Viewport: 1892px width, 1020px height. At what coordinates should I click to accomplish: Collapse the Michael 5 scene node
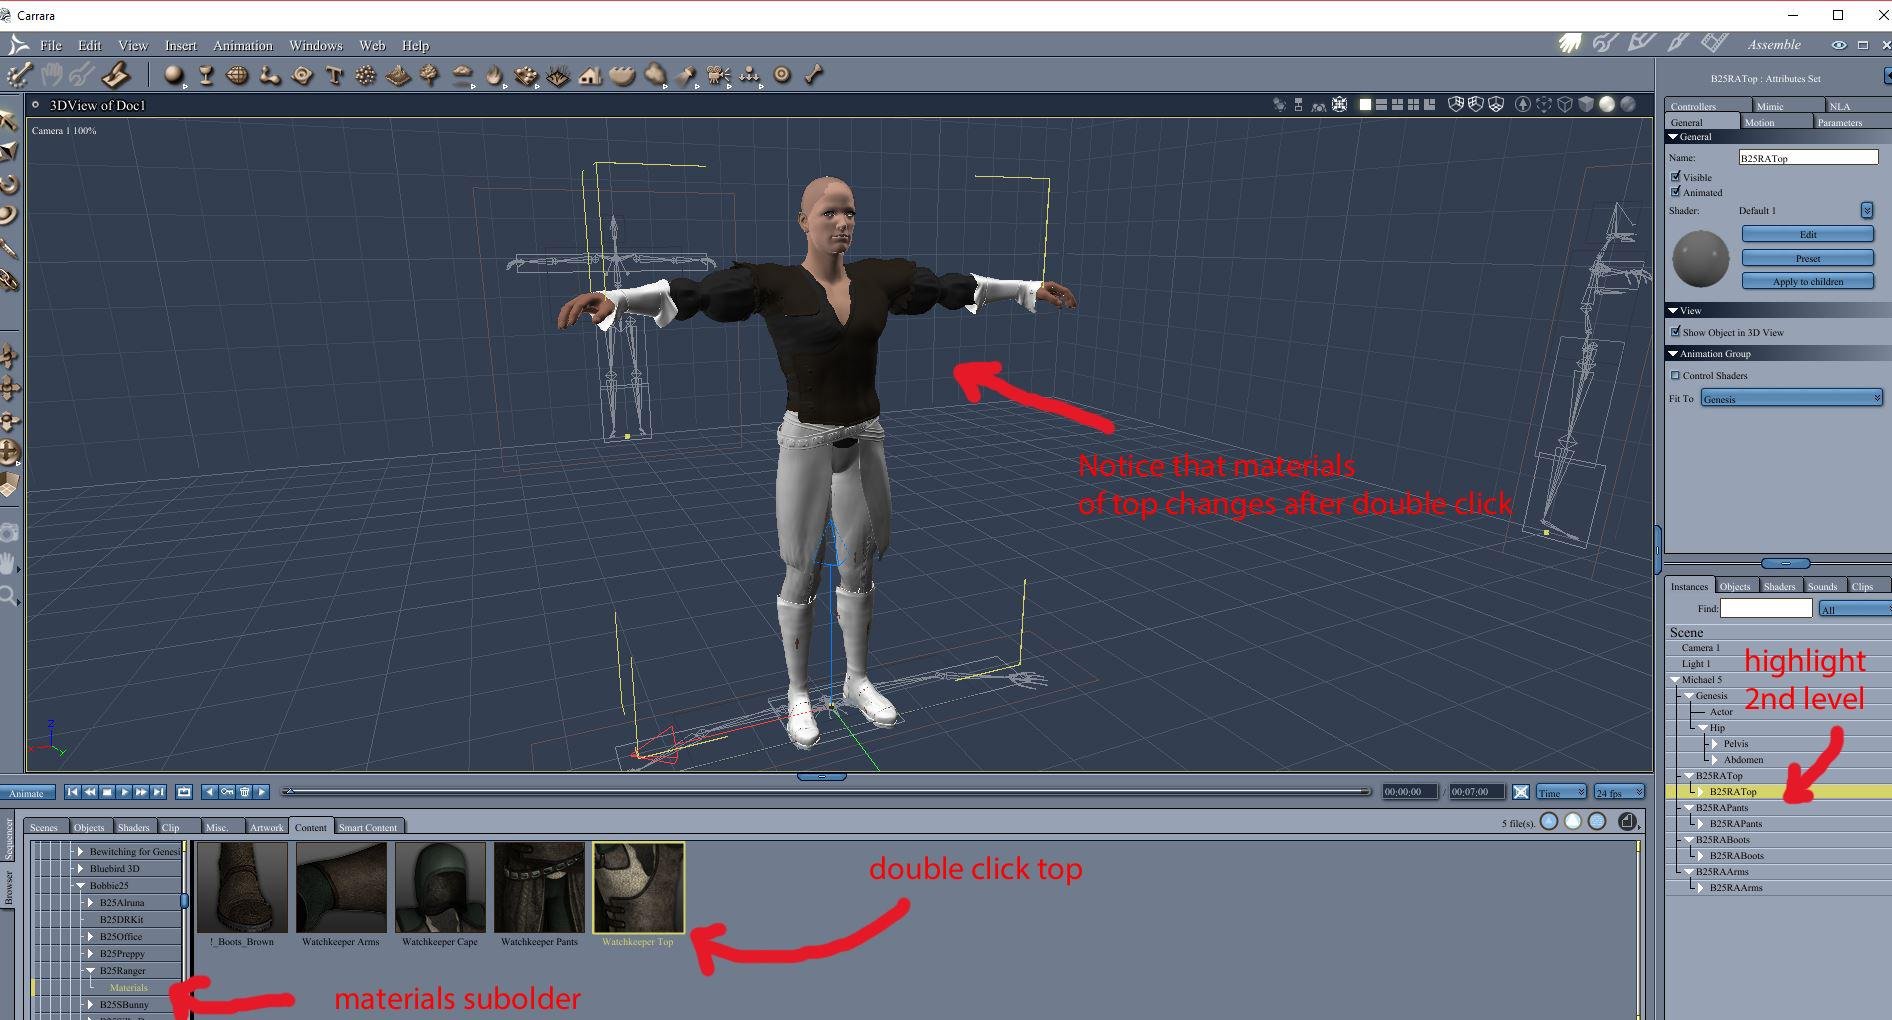point(1675,680)
